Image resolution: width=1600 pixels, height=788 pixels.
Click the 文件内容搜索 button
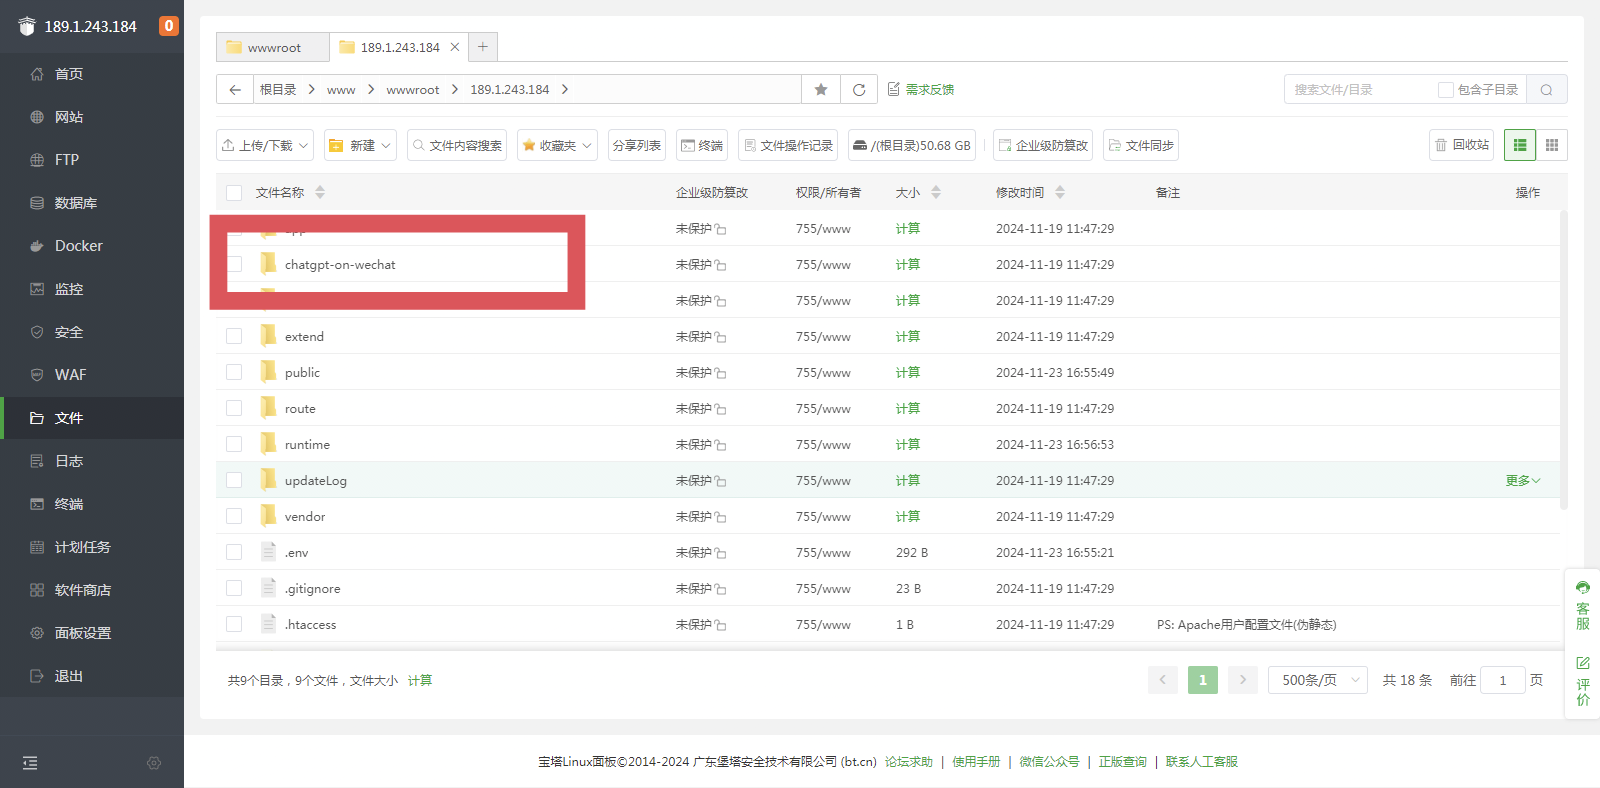coord(457,145)
